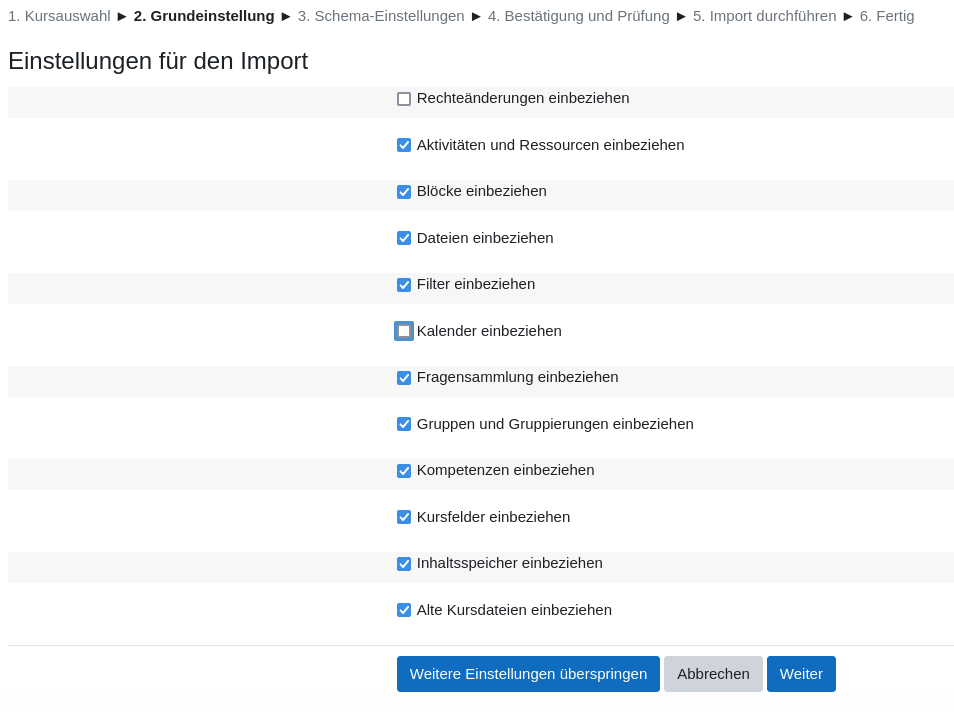Click the Kalender einbeziehen label text
This screenshot has width=954, height=712.
[x=489, y=331]
